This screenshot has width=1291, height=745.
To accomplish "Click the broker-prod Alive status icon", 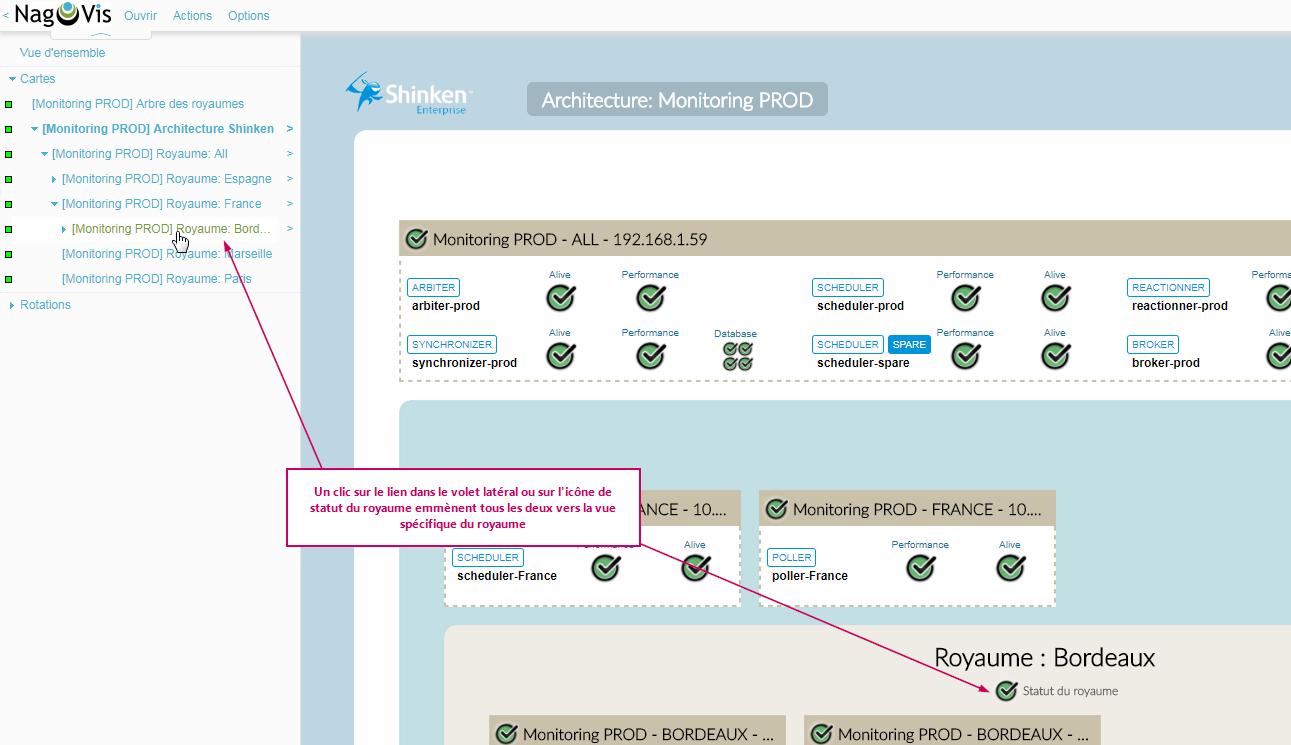I will [1278, 356].
